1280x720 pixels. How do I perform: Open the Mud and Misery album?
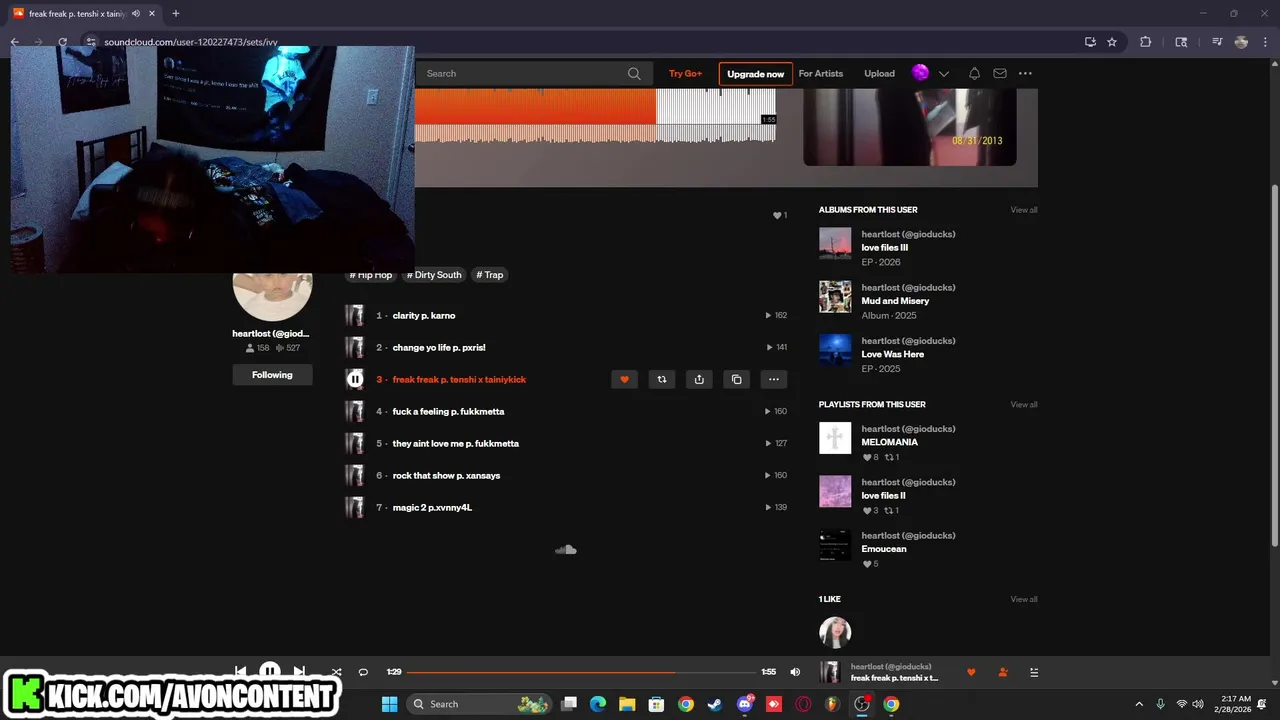click(895, 301)
